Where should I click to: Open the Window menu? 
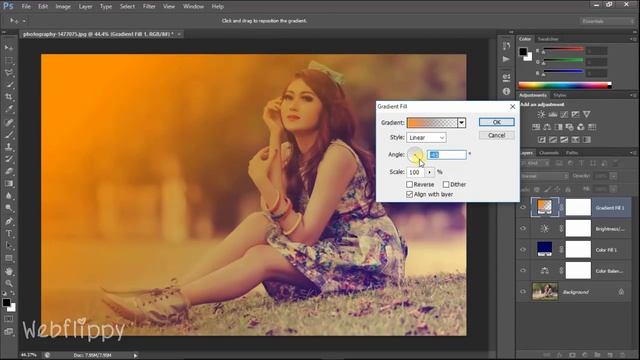click(193, 7)
